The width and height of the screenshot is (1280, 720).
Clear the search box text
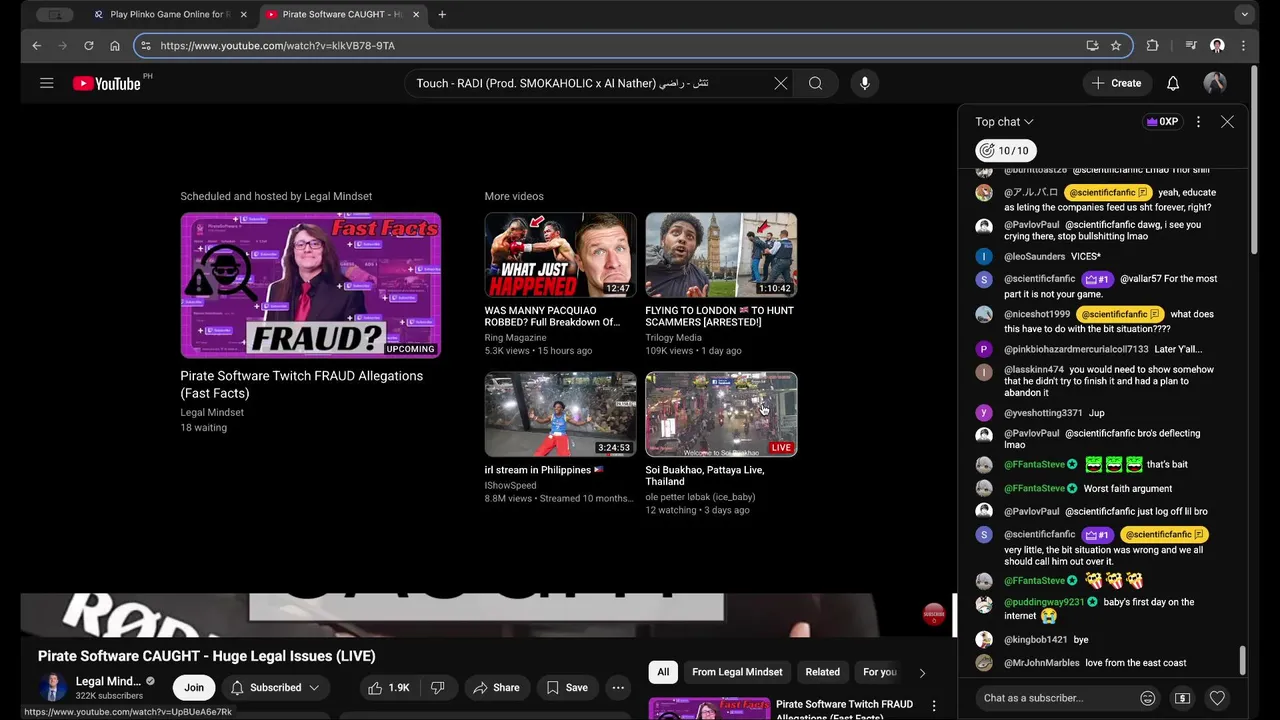[x=780, y=84]
